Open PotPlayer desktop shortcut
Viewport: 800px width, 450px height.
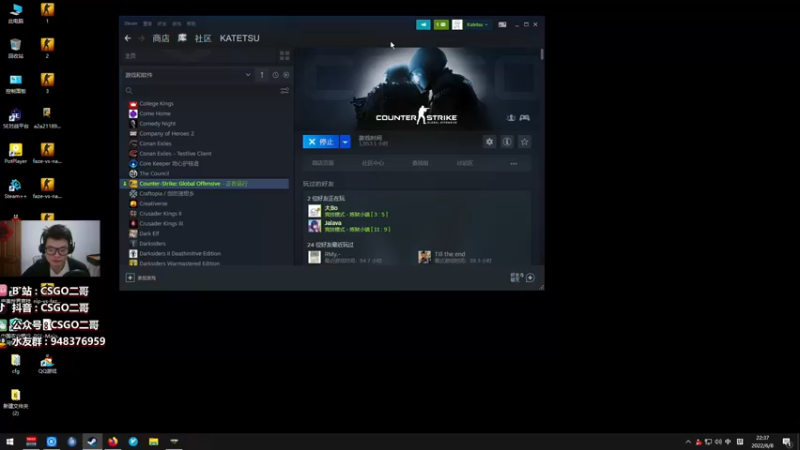15,153
